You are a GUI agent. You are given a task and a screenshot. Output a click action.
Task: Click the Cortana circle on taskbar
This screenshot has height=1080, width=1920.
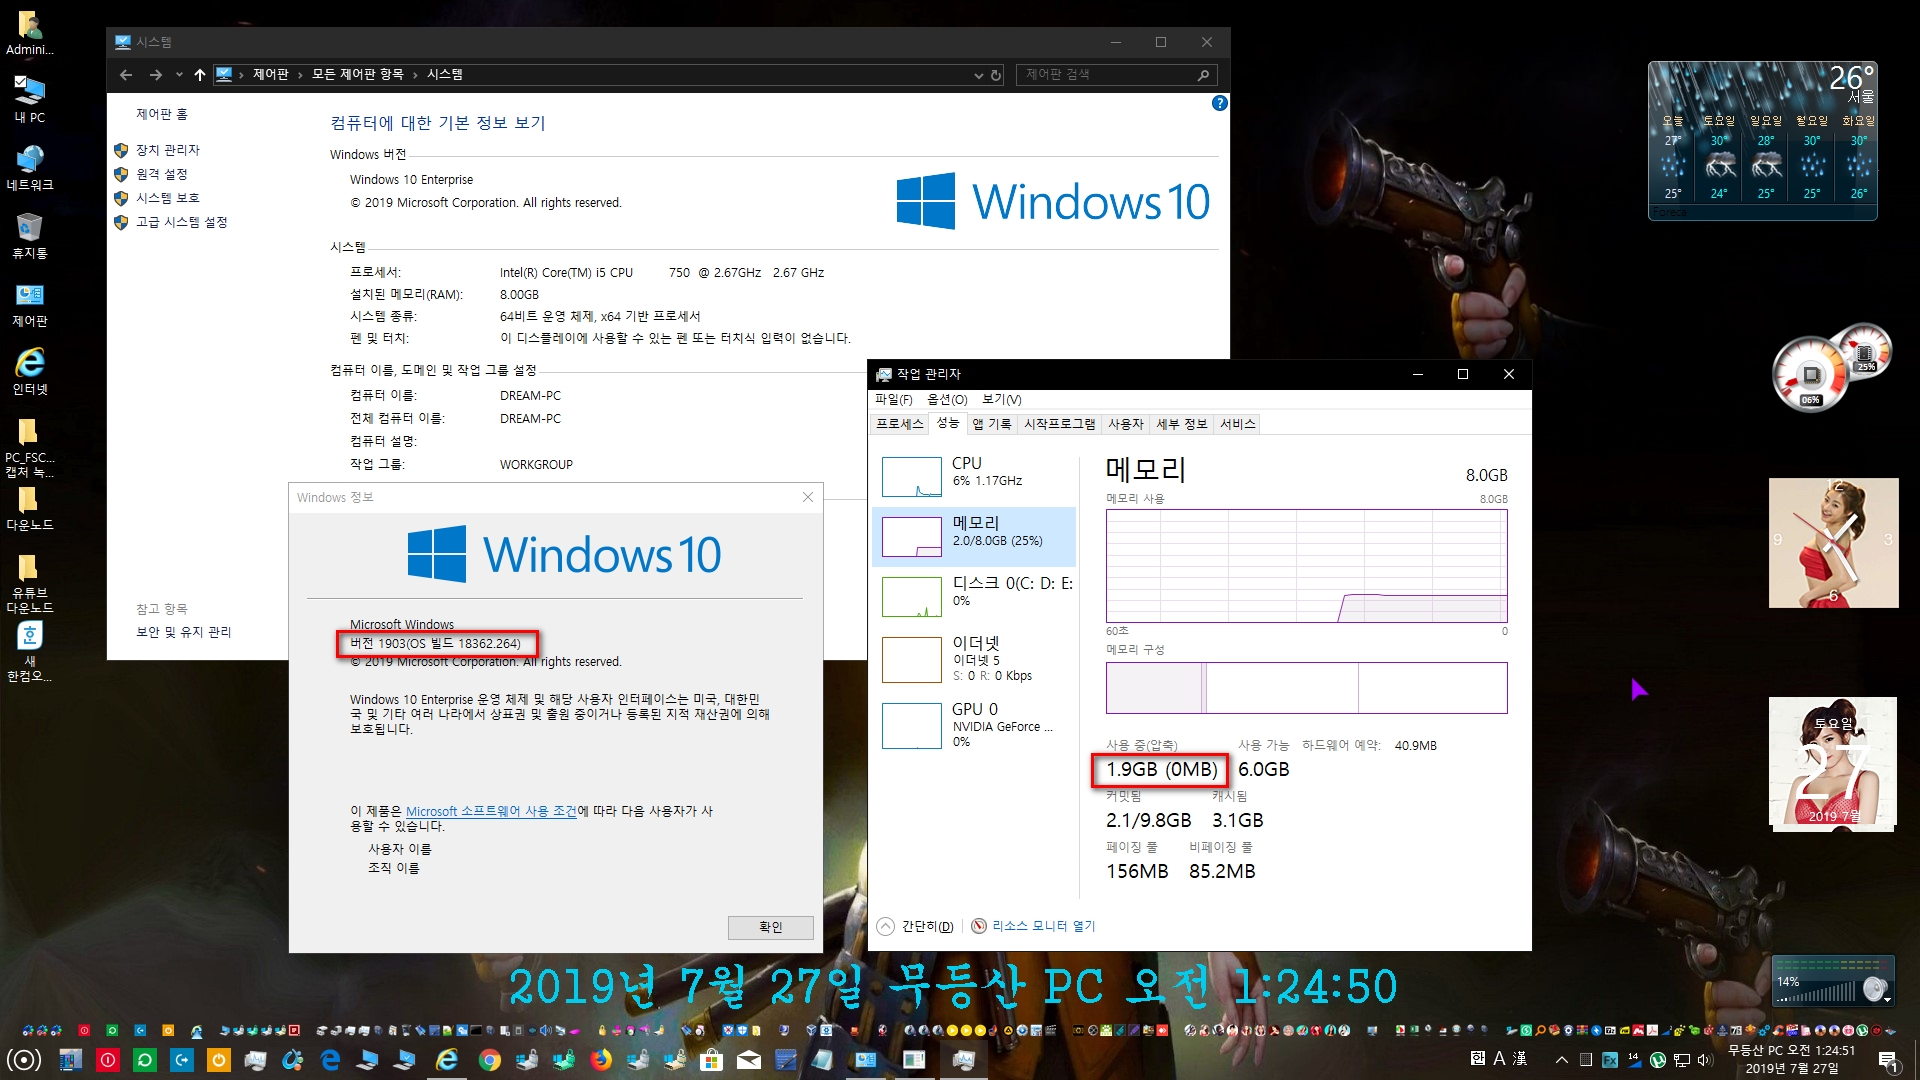pyautogui.click(x=24, y=1060)
